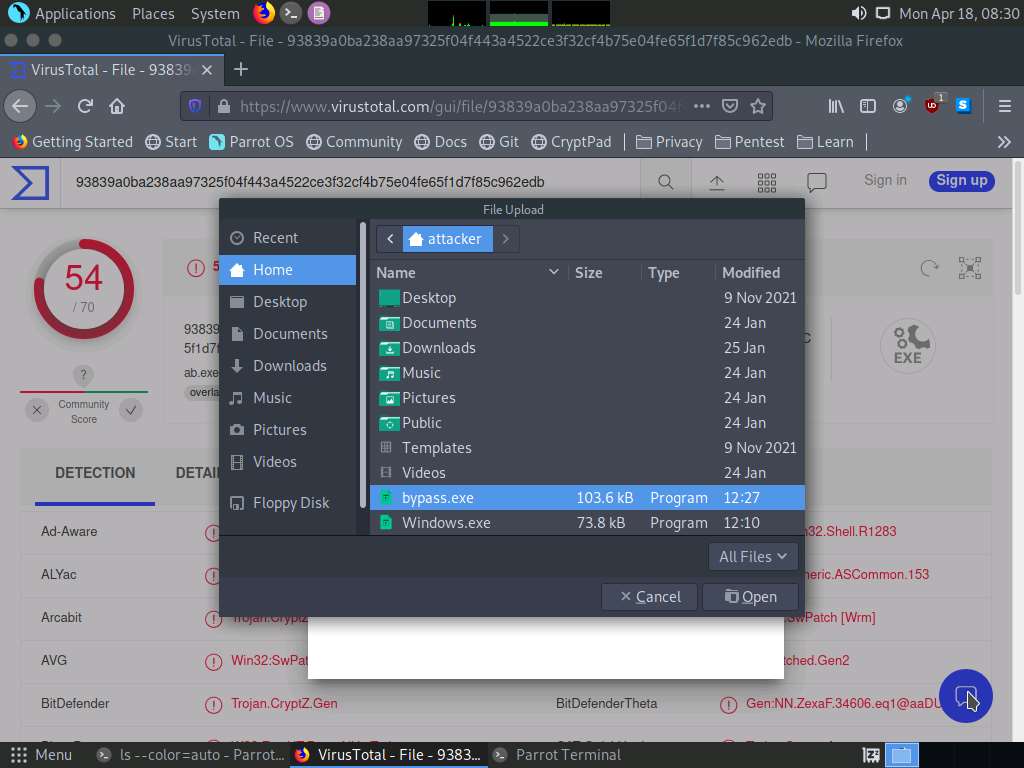Click the VirusTotal upload file icon
Image resolution: width=1024 pixels, height=768 pixels.
[x=716, y=182]
